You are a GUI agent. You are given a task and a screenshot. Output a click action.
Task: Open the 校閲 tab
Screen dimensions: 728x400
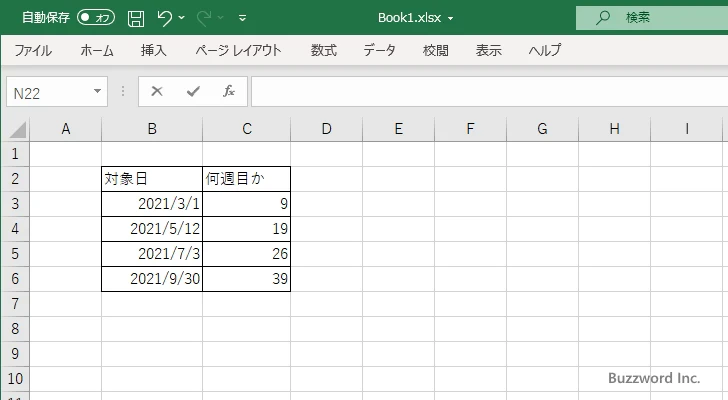(436, 50)
